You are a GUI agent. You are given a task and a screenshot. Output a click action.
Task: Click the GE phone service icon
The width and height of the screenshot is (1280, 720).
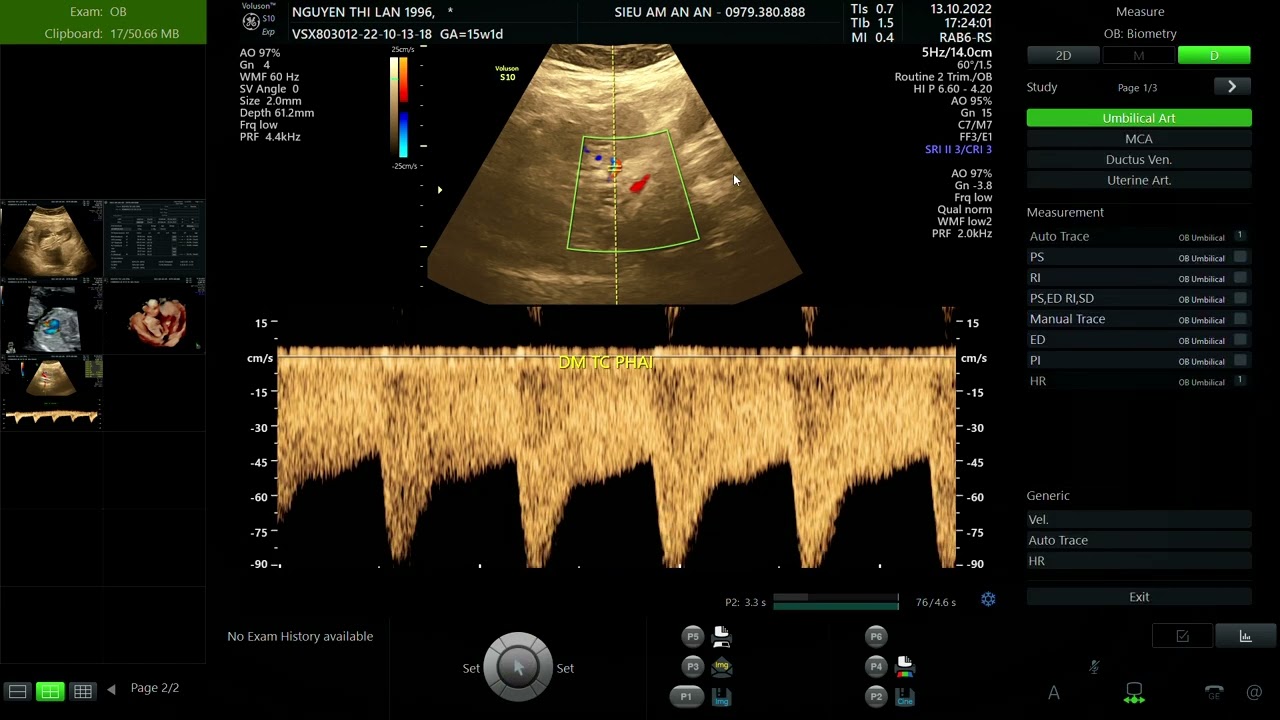[1213, 692]
